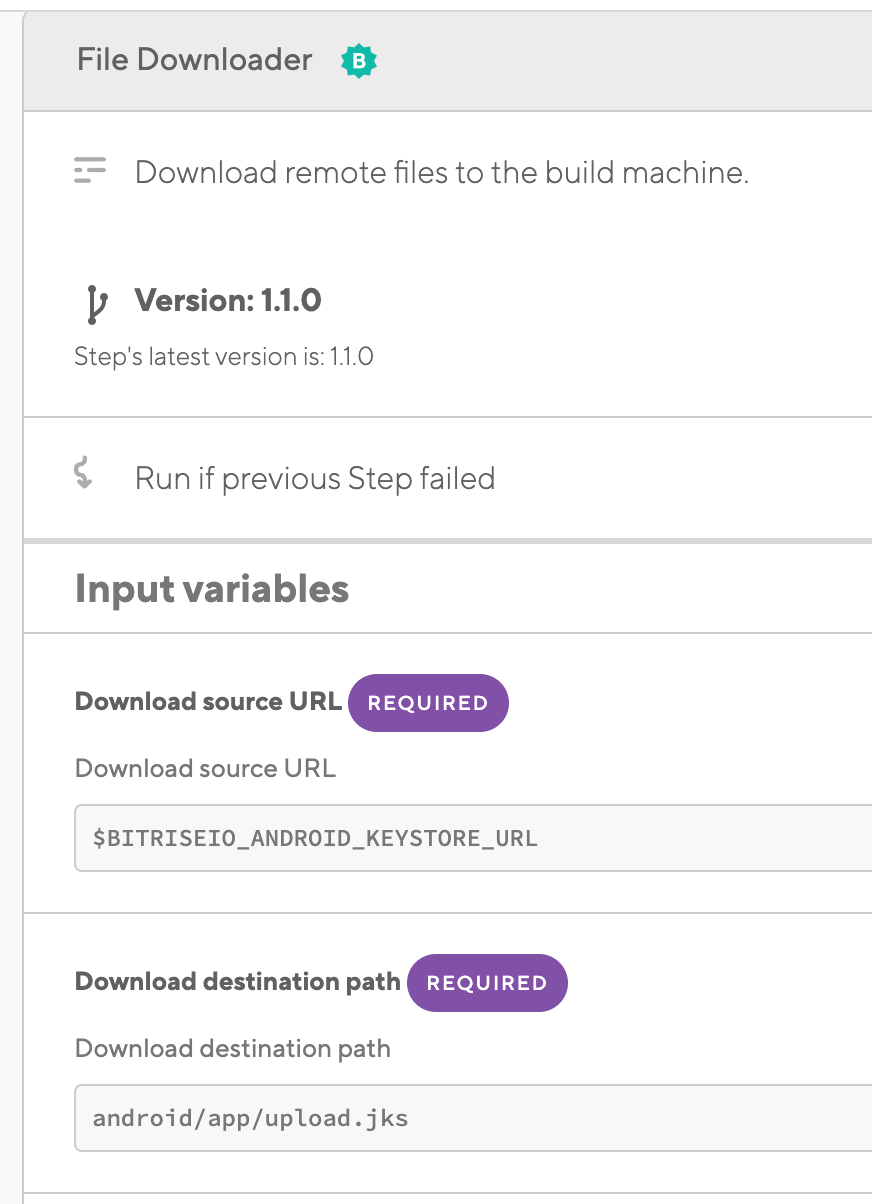Click the Input variables section heading

pyautogui.click(x=210, y=588)
